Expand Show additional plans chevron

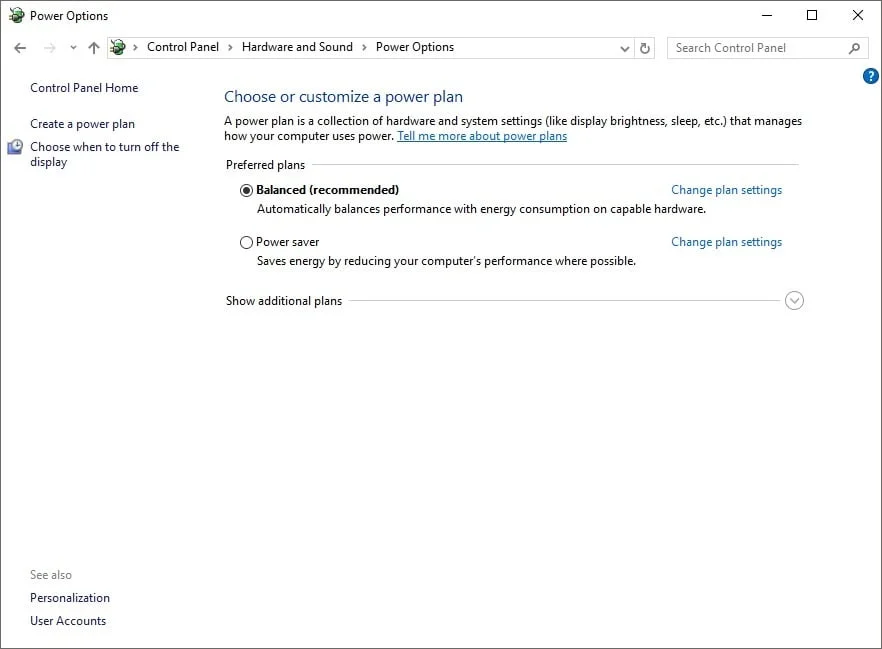click(794, 301)
